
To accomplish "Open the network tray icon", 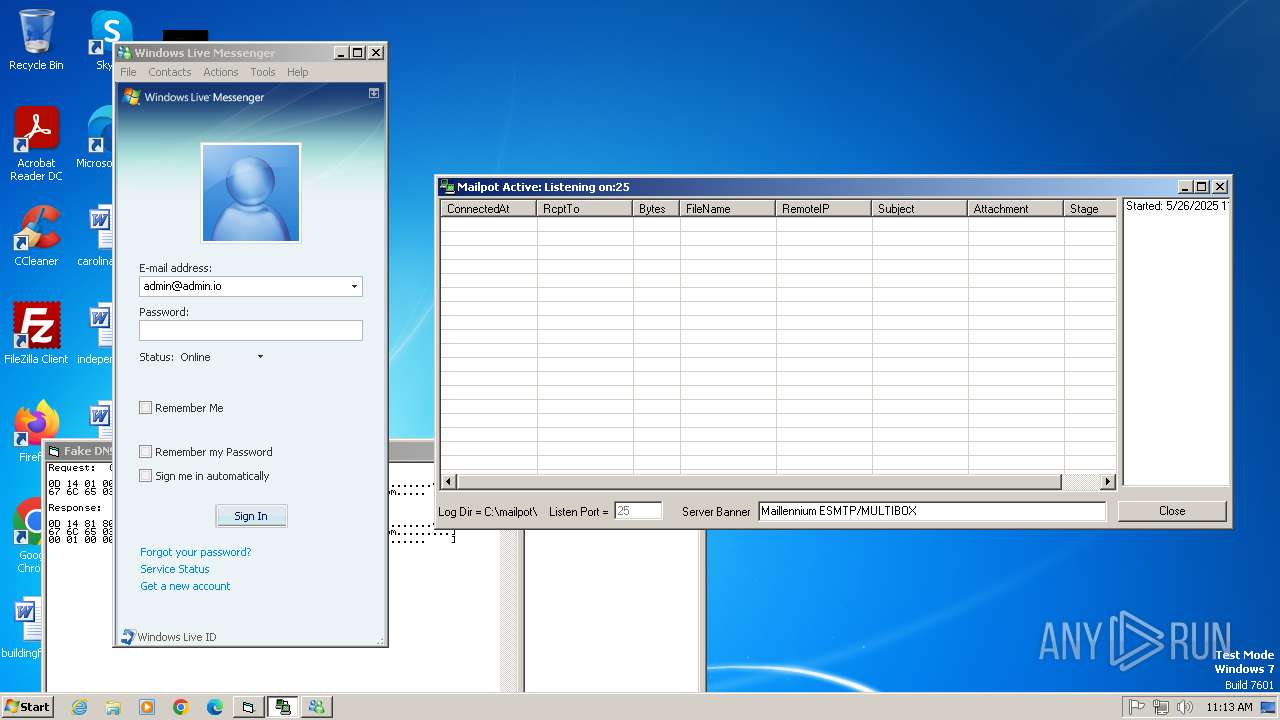I will 1161,707.
